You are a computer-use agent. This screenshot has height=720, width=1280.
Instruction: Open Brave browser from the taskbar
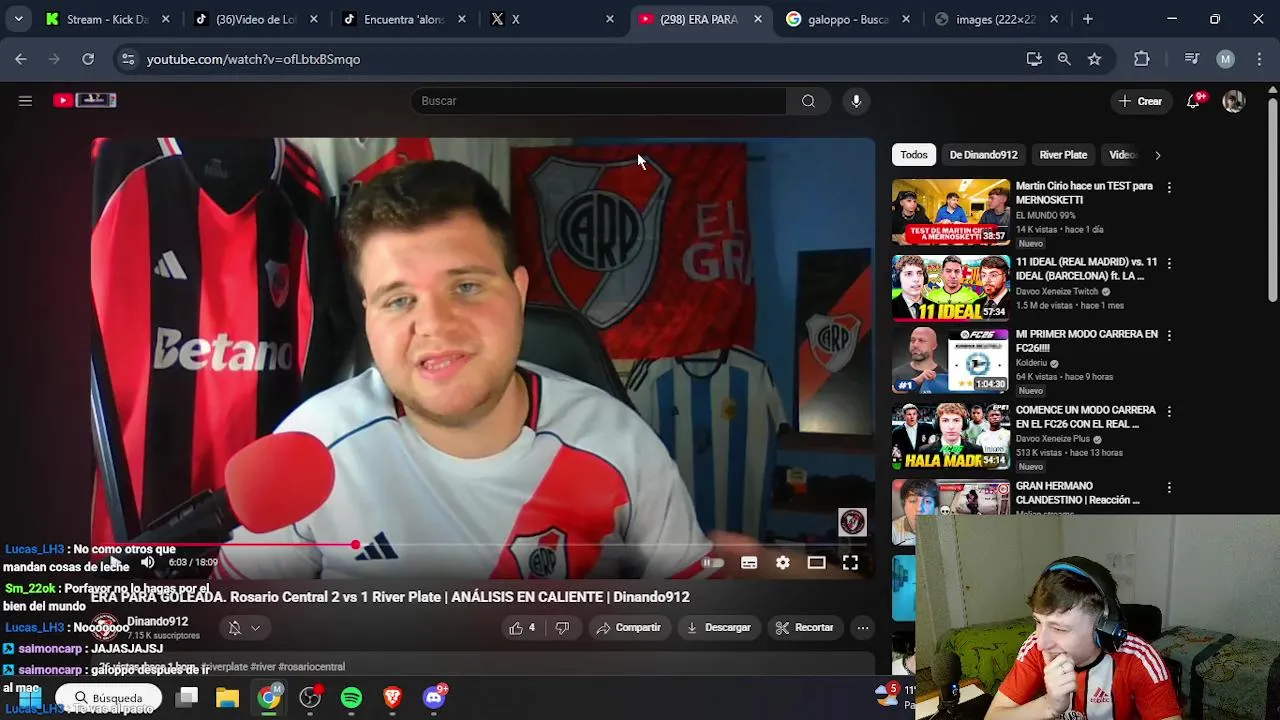tap(392, 698)
